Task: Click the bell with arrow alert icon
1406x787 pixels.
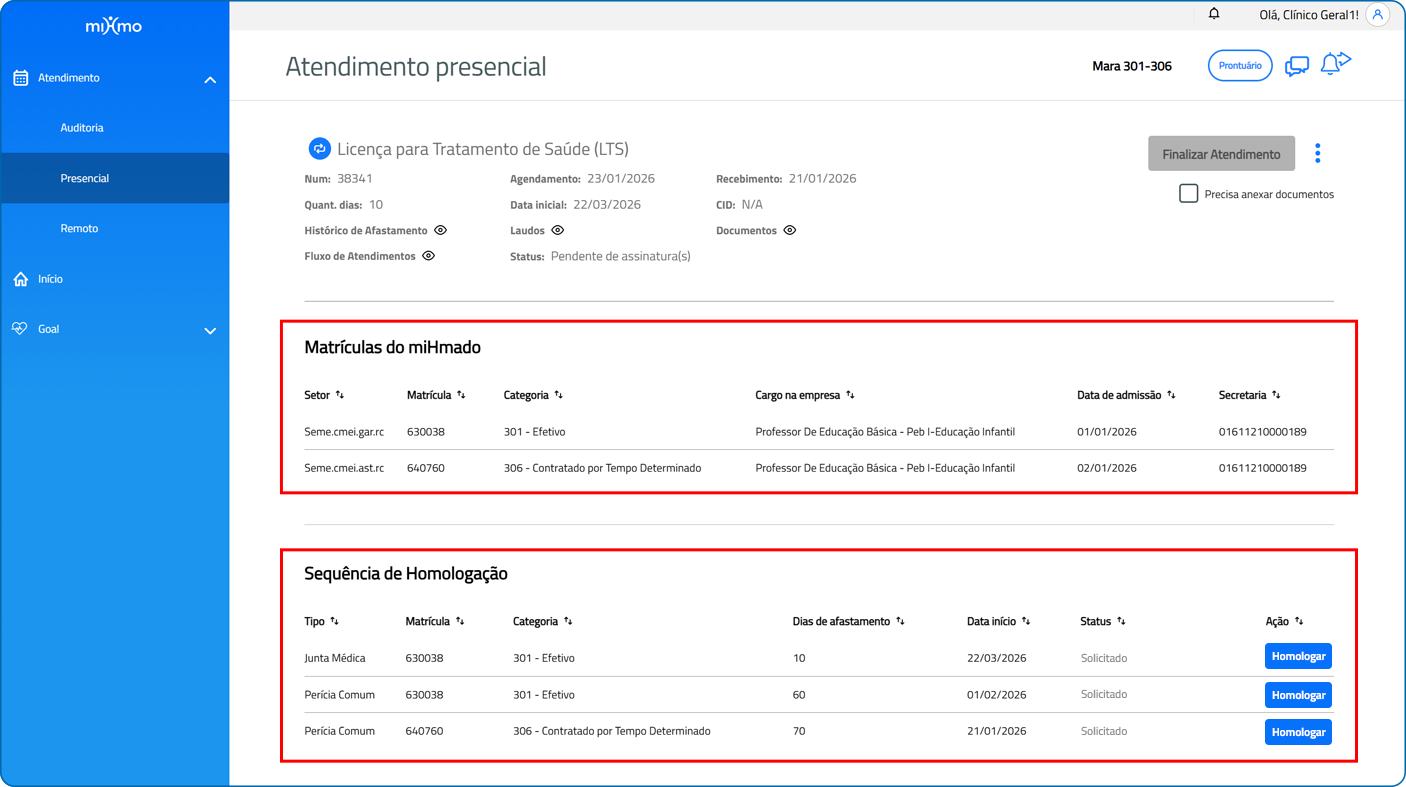Action: (x=1334, y=64)
